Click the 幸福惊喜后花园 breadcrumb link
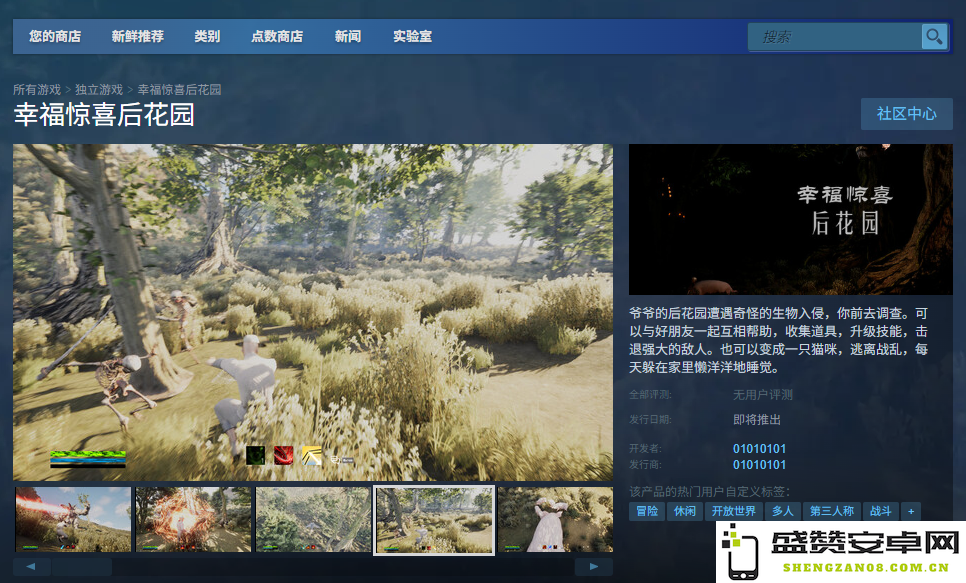The width and height of the screenshot is (966, 583). point(179,89)
